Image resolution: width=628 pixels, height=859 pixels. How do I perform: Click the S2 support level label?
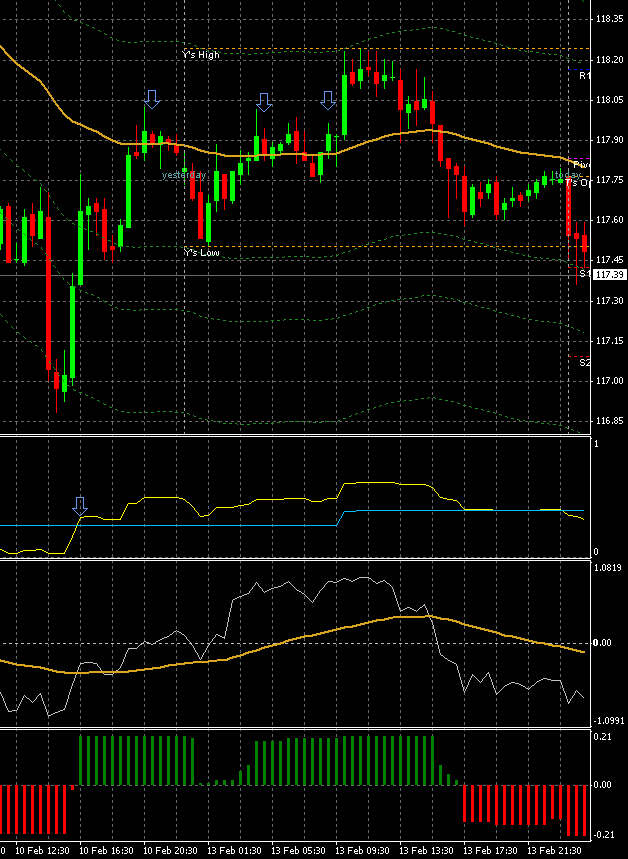pyautogui.click(x=585, y=363)
